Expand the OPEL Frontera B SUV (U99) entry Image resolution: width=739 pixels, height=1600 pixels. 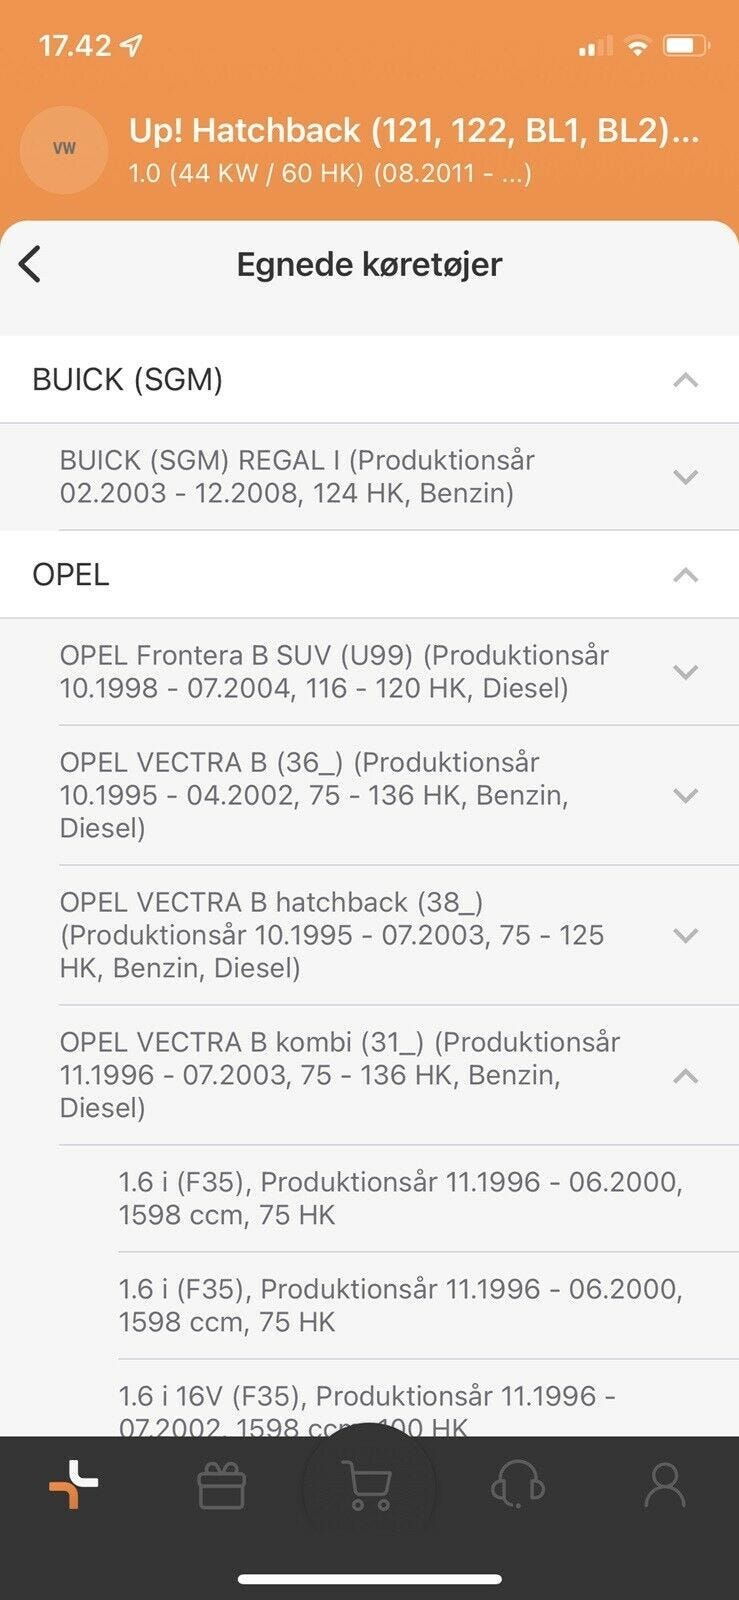point(685,672)
